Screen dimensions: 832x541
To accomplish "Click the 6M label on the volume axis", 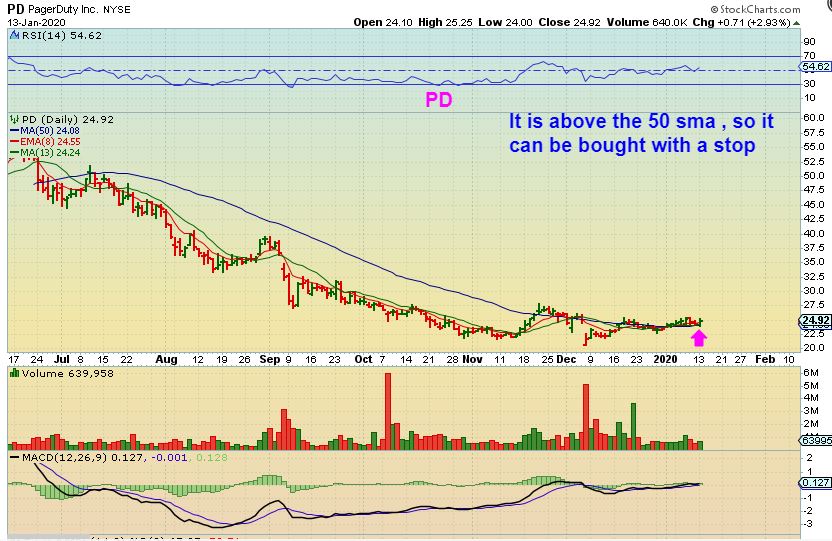I will [811, 372].
